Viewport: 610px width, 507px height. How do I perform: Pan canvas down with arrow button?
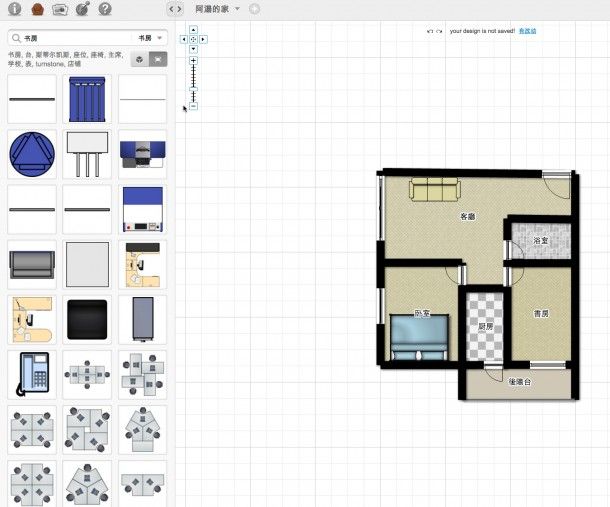pyautogui.click(x=193, y=49)
